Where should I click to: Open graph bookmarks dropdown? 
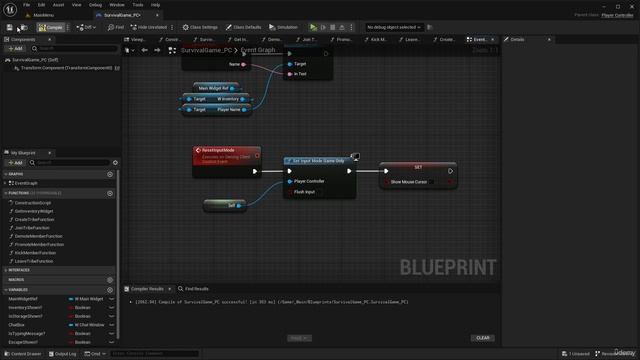129,50
